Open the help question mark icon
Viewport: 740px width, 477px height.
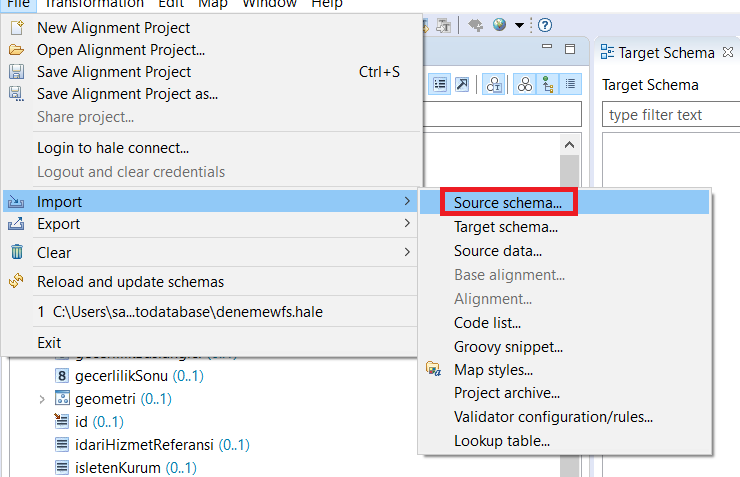[545, 25]
